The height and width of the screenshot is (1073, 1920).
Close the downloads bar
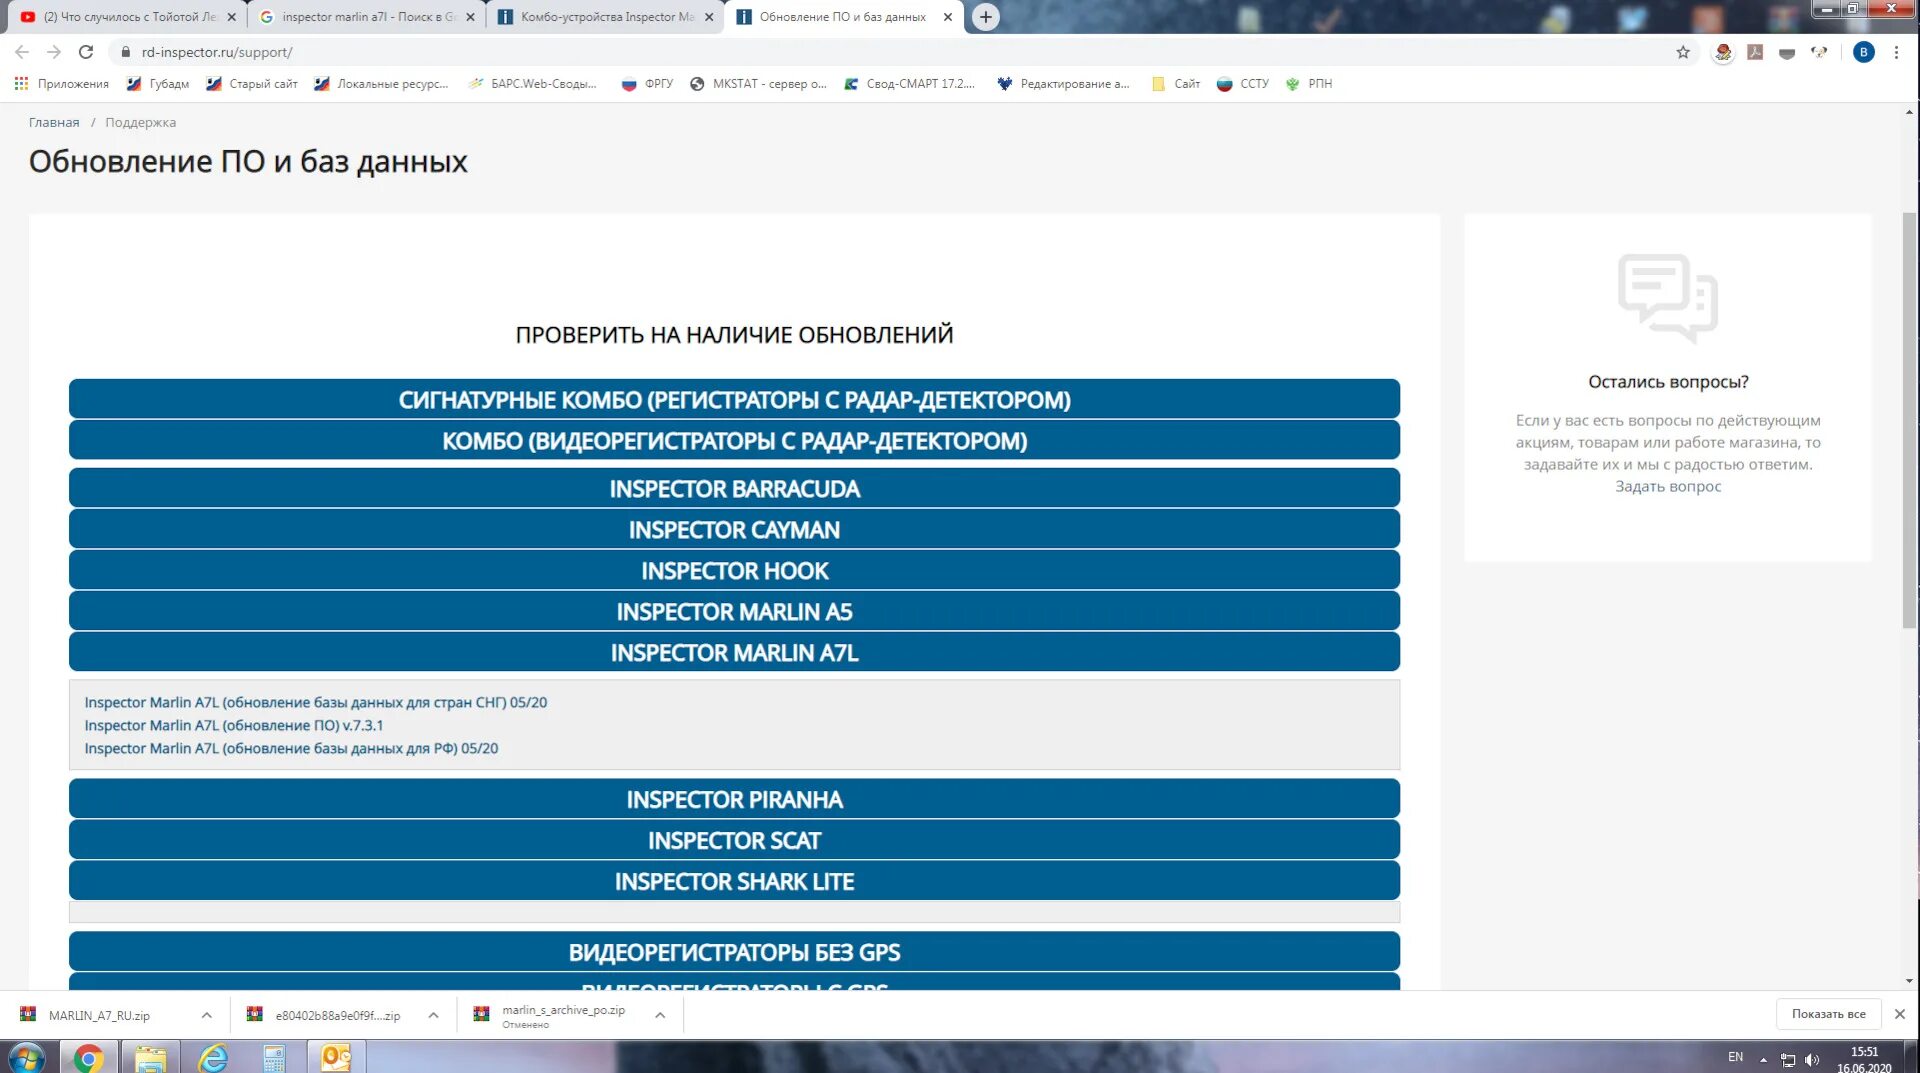[1899, 1014]
